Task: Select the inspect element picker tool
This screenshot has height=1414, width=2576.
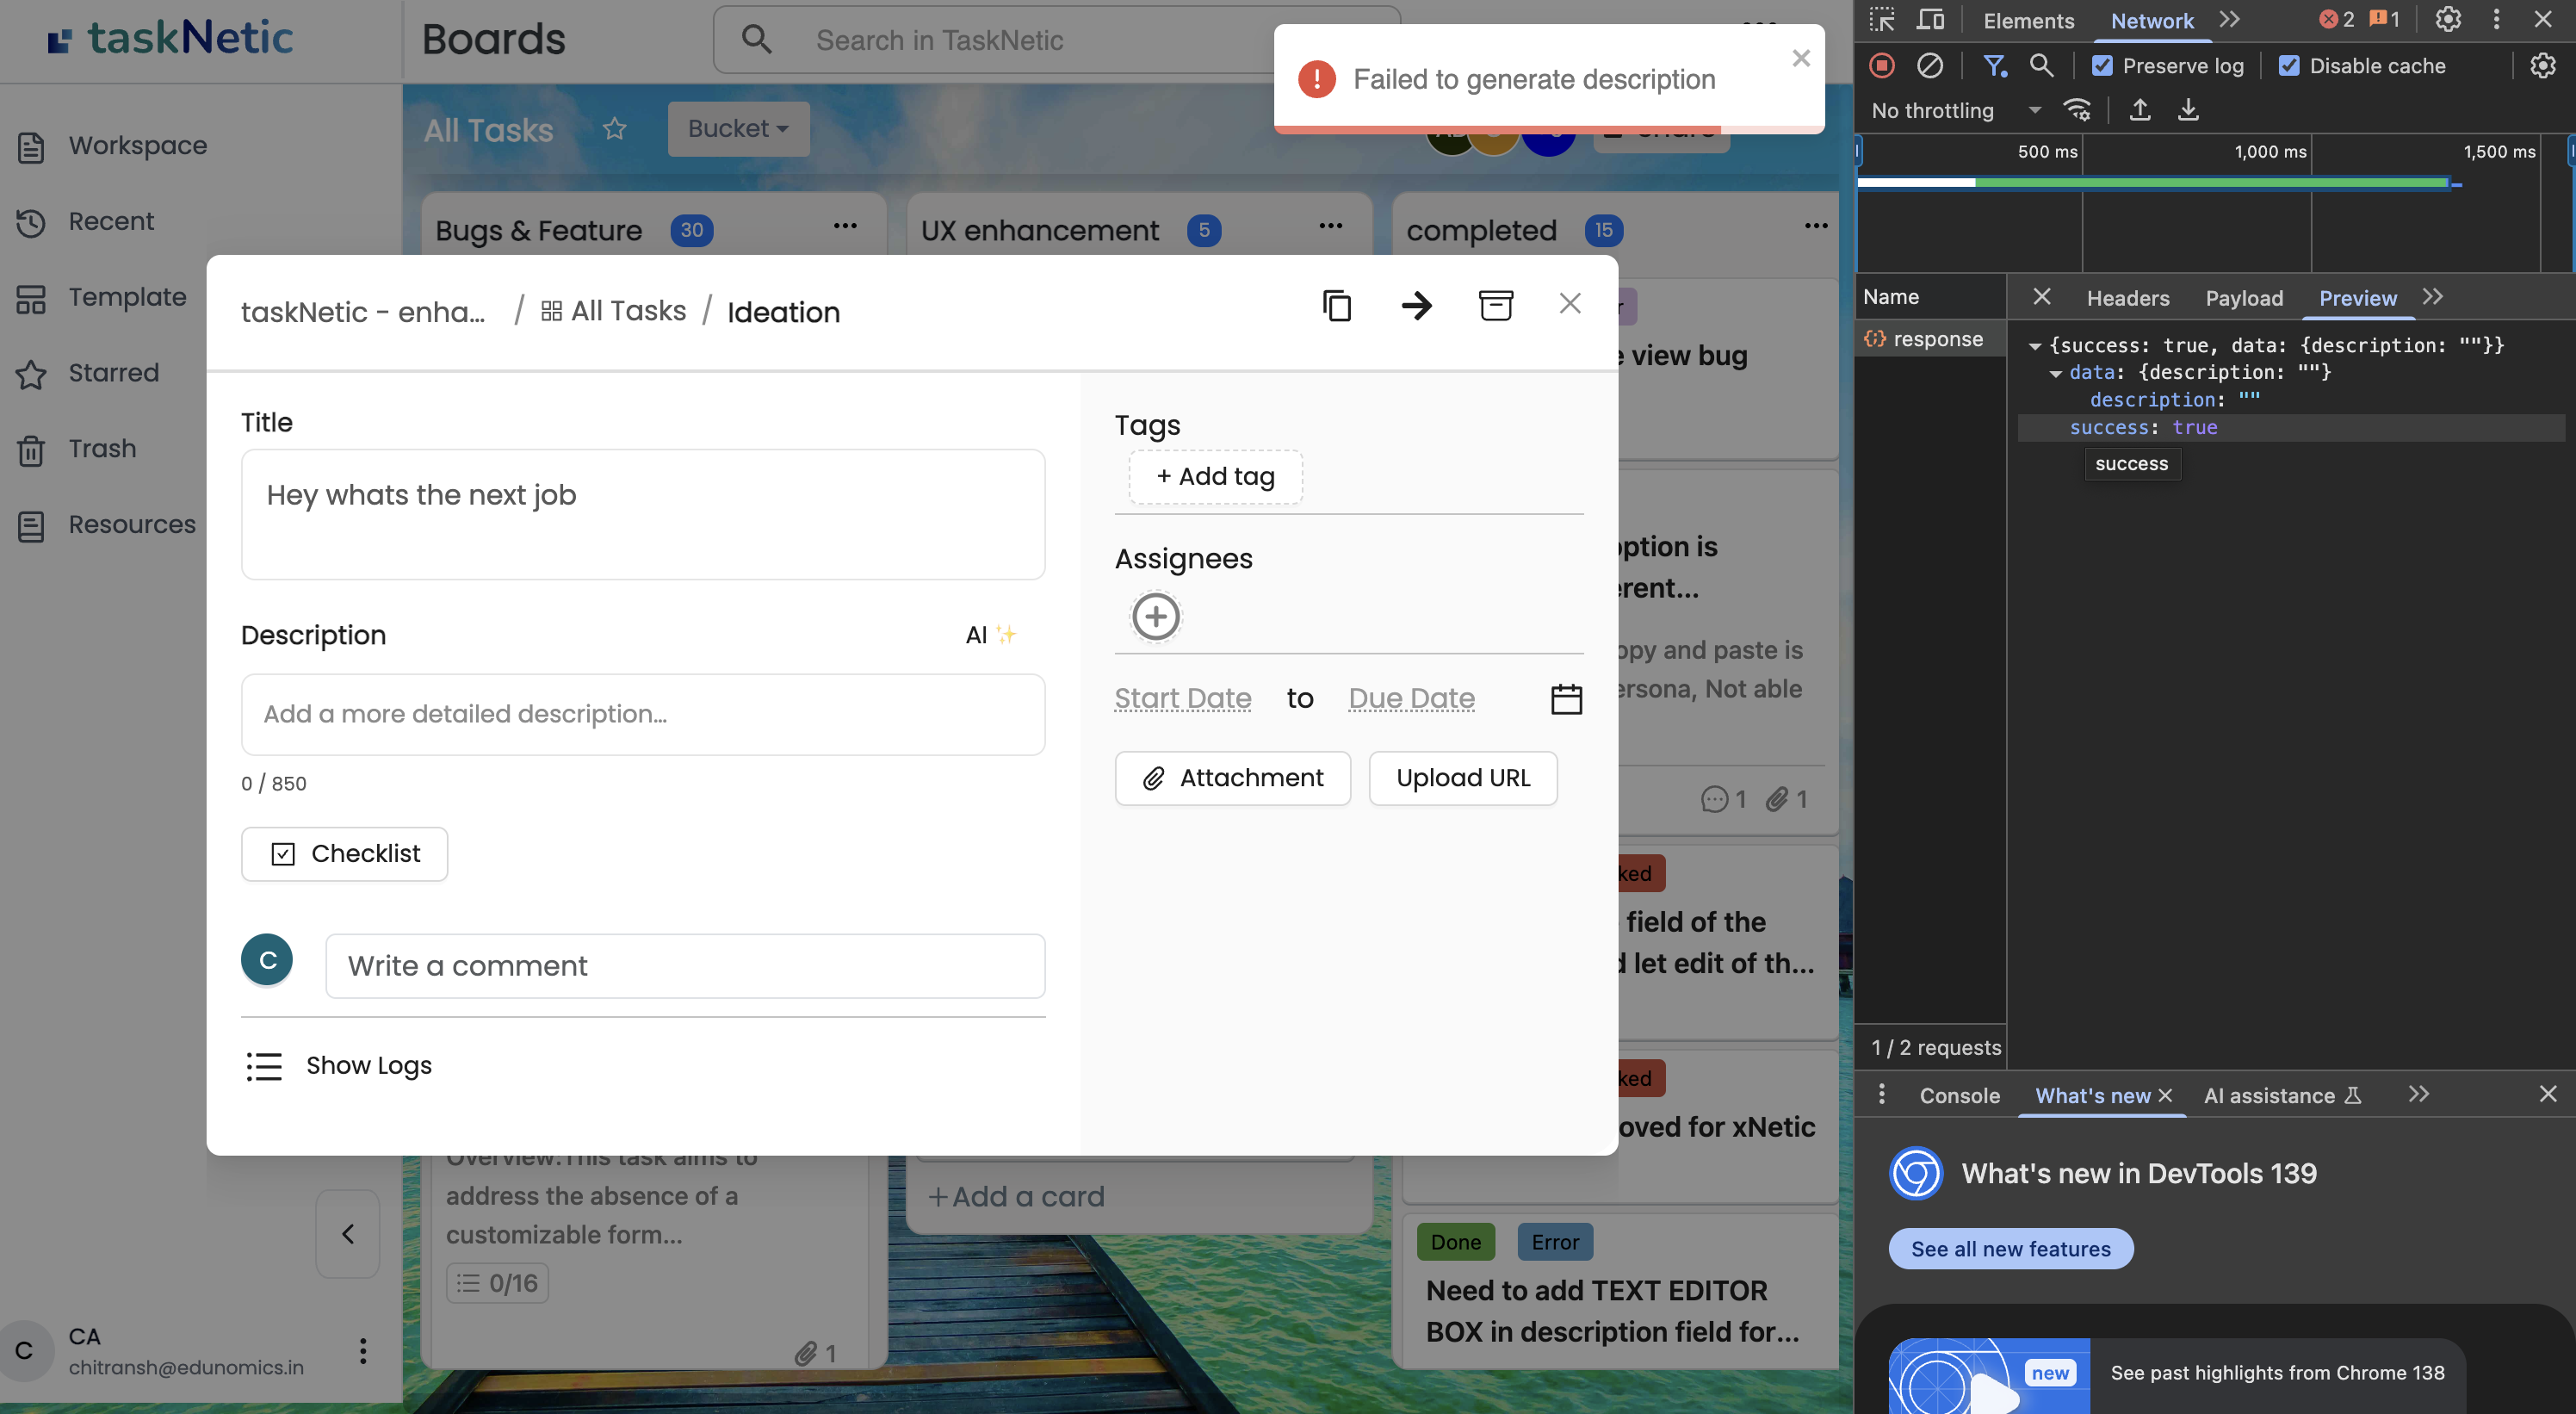Action: tap(1881, 20)
